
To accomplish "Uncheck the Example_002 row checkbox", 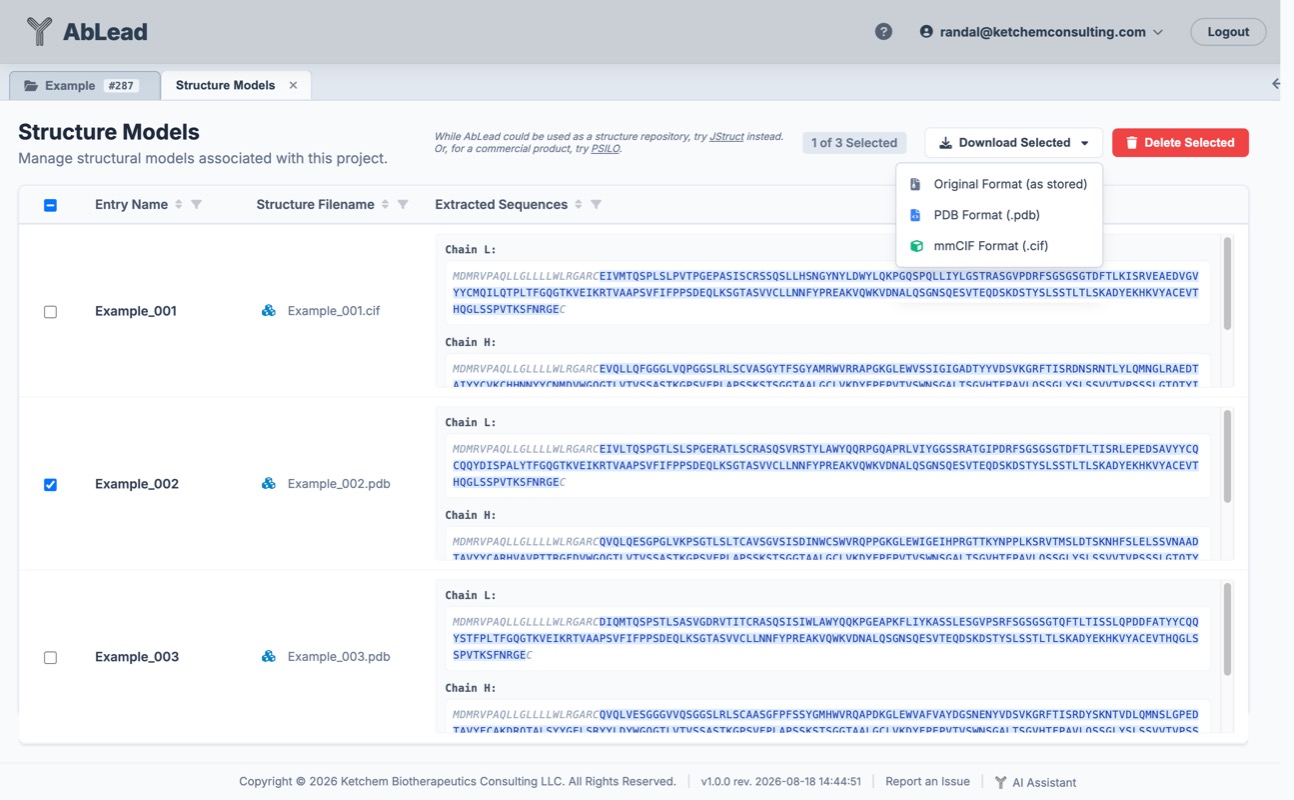I will pyautogui.click(x=50, y=485).
